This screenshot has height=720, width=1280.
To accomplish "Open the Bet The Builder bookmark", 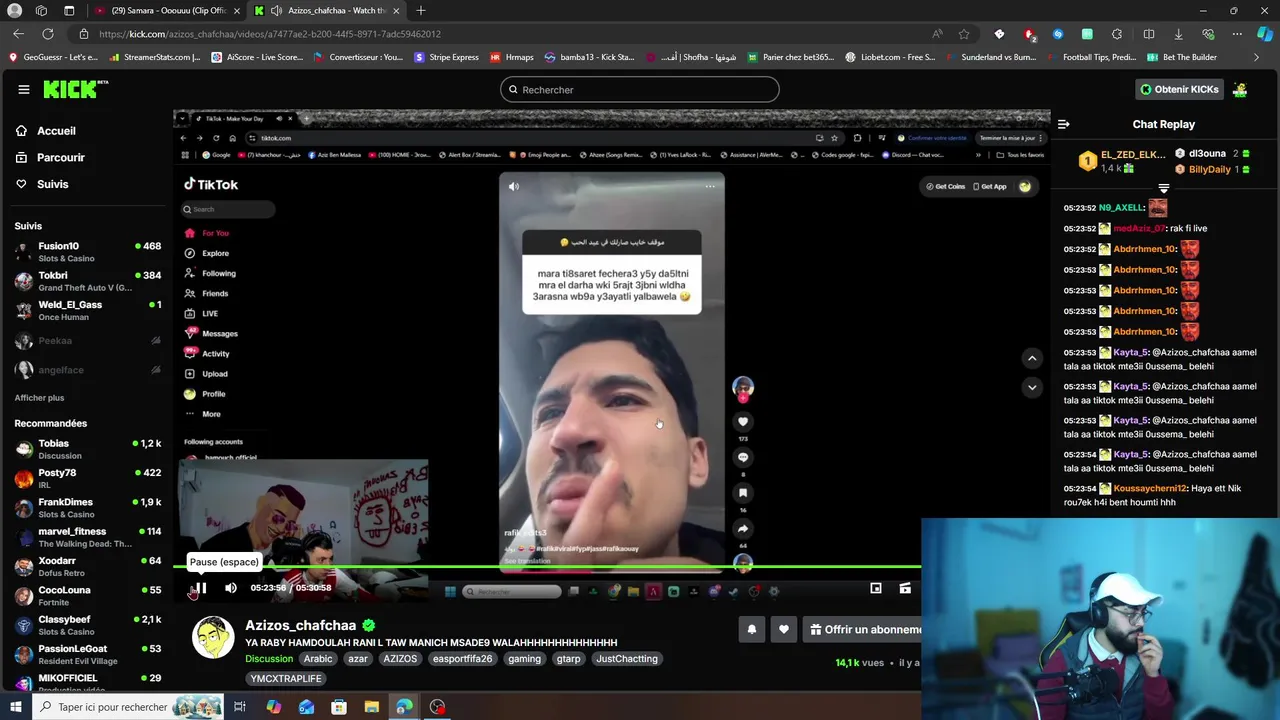I will coord(1181,57).
